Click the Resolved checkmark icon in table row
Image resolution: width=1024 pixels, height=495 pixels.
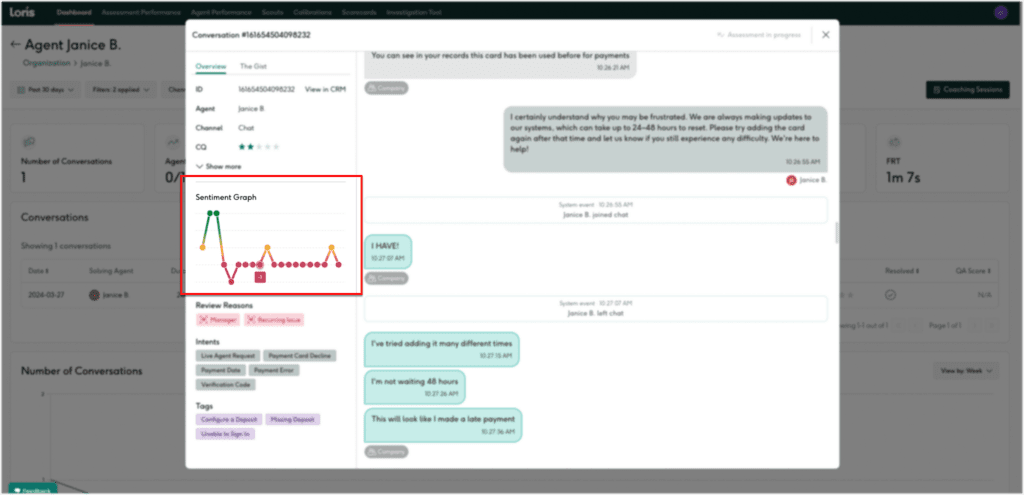pyautogui.click(x=890, y=295)
